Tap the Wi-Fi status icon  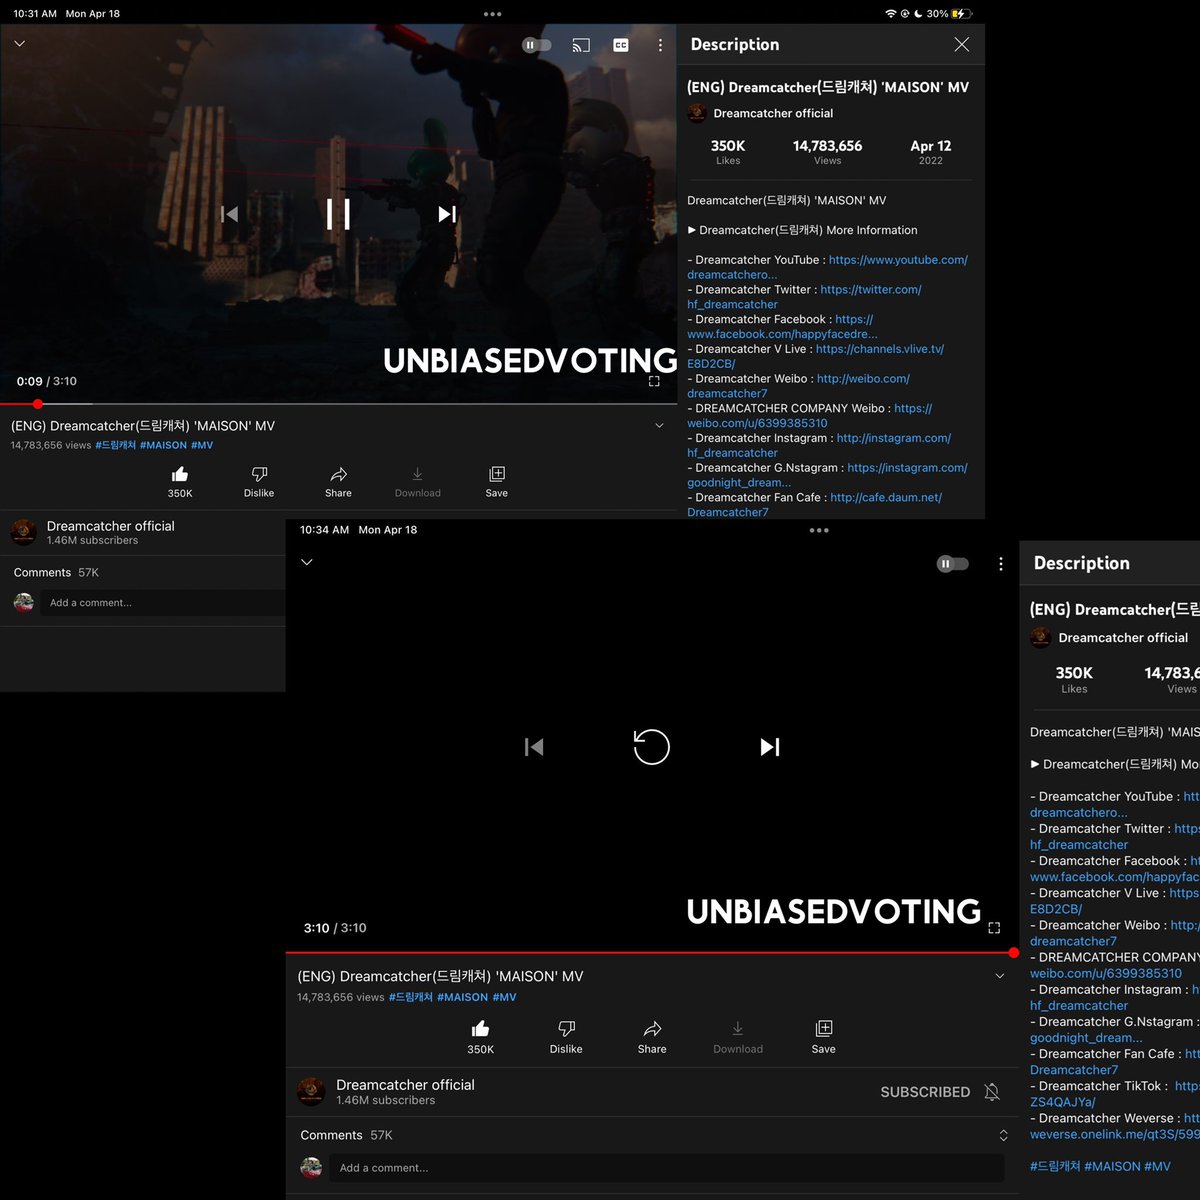coord(891,14)
